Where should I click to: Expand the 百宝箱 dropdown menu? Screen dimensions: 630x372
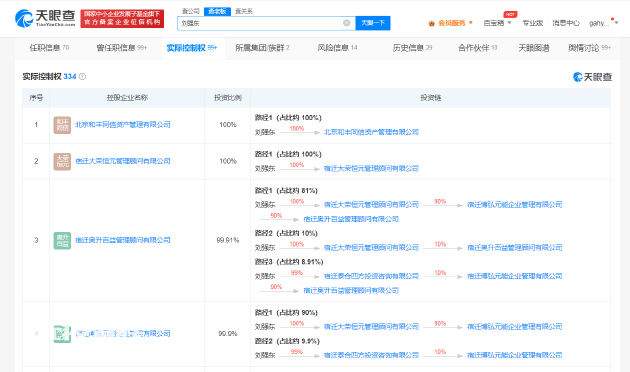point(497,23)
